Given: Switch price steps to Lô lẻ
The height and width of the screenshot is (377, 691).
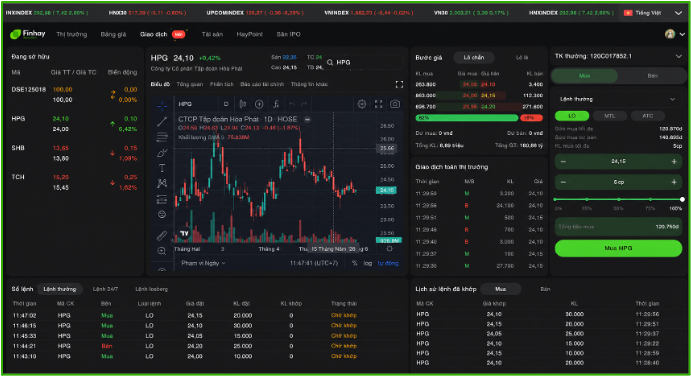Looking at the screenshot, I should [x=522, y=57].
